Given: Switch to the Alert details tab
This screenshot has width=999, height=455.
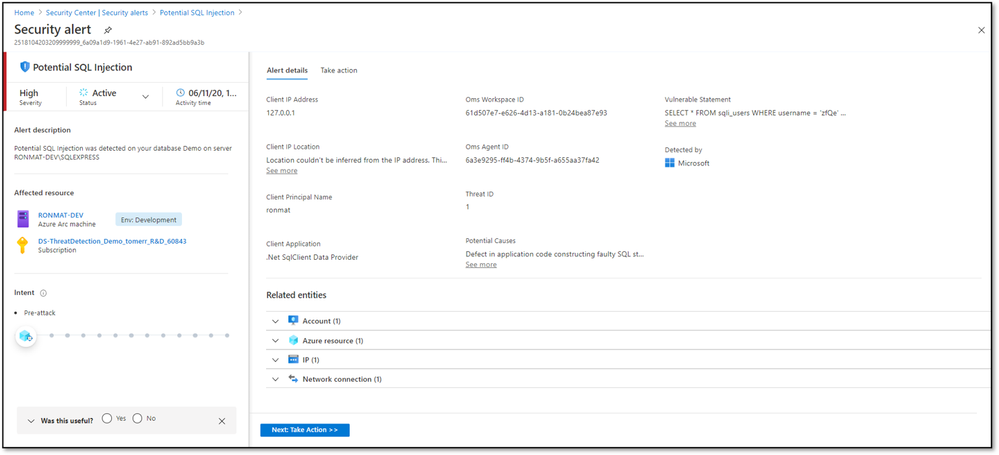Looking at the screenshot, I should (x=287, y=70).
